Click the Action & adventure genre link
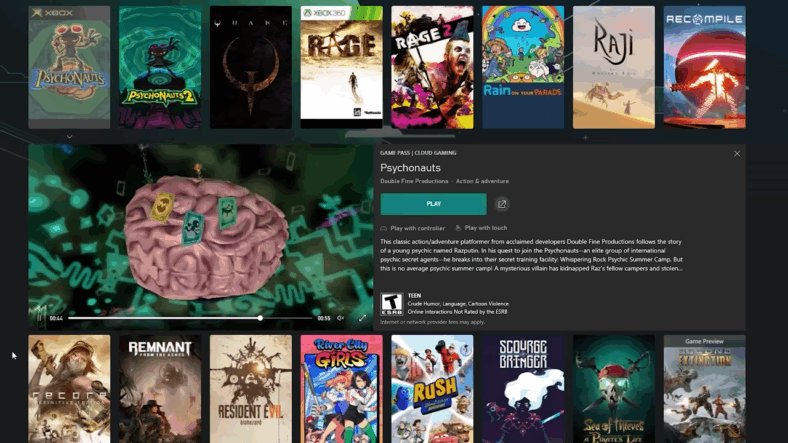Screen dimensions: 788x443 coord(482,181)
